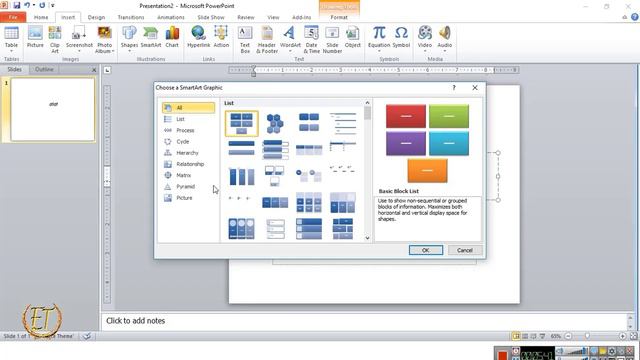This screenshot has width=640, height=360.
Task: Switch to the Slide Show tab
Action: tap(211, 17)
